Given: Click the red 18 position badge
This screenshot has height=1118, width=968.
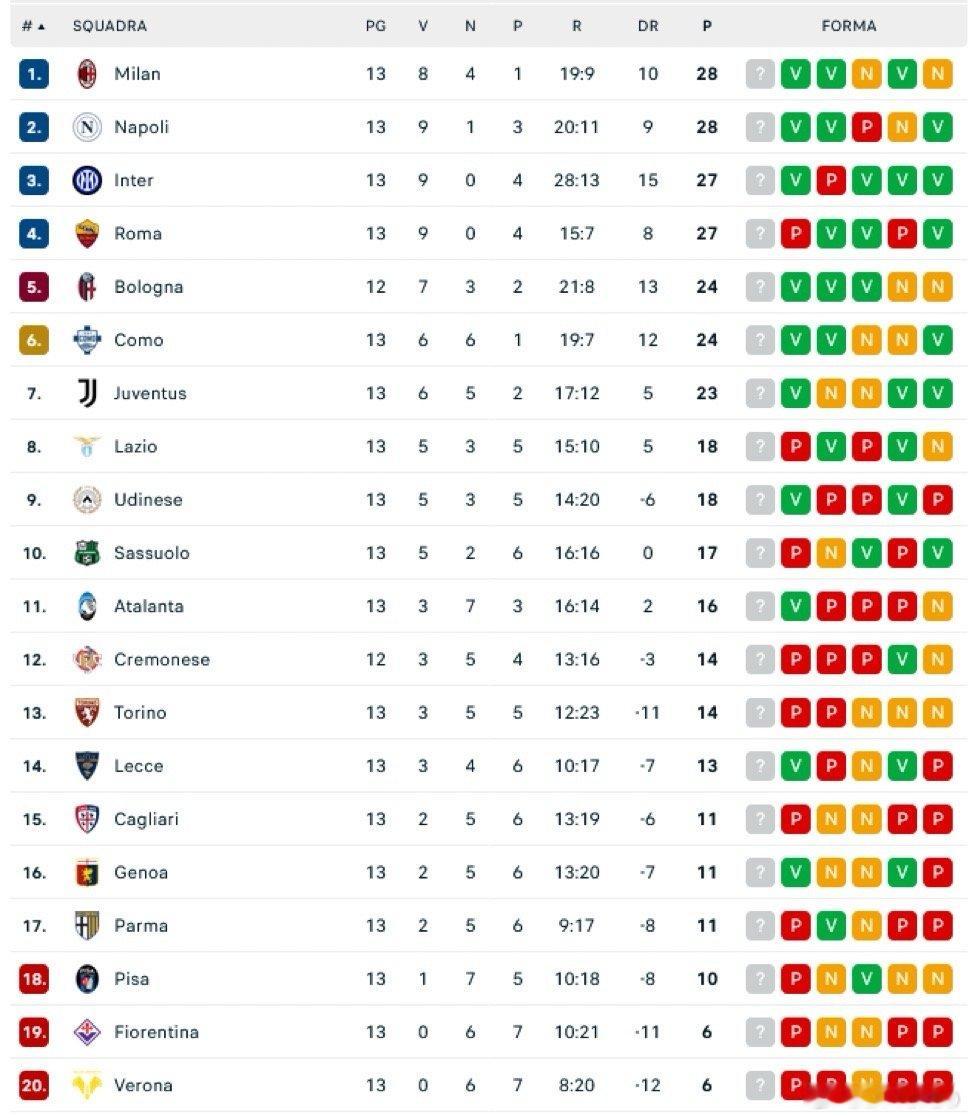Looking at the screenshot, I should point(34,979).
